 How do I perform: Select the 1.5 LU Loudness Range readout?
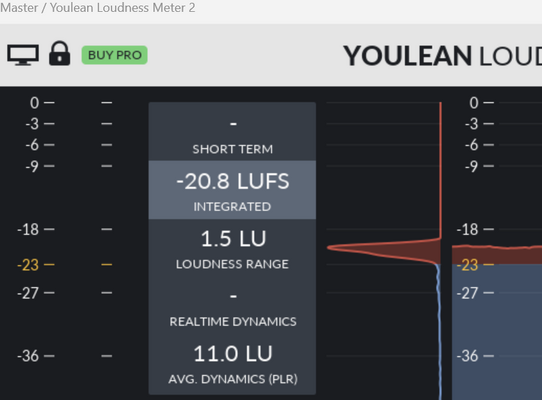[232, 249]
